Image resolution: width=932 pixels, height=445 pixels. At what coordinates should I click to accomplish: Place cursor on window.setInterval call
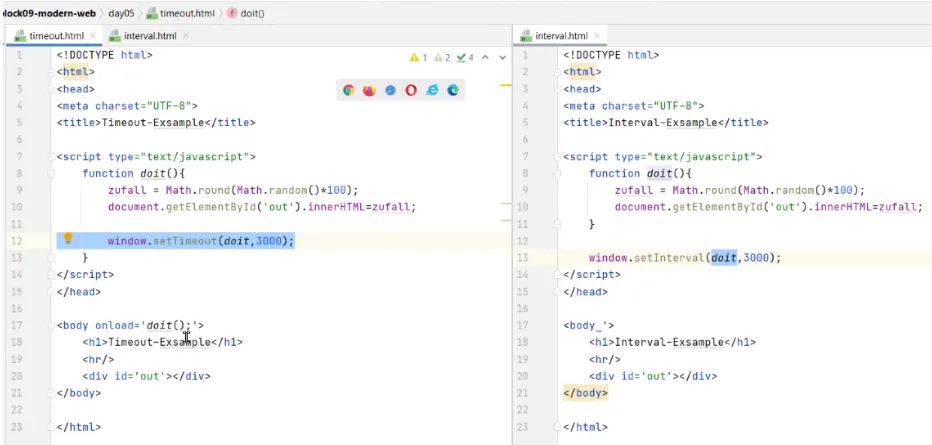point(685,258)
